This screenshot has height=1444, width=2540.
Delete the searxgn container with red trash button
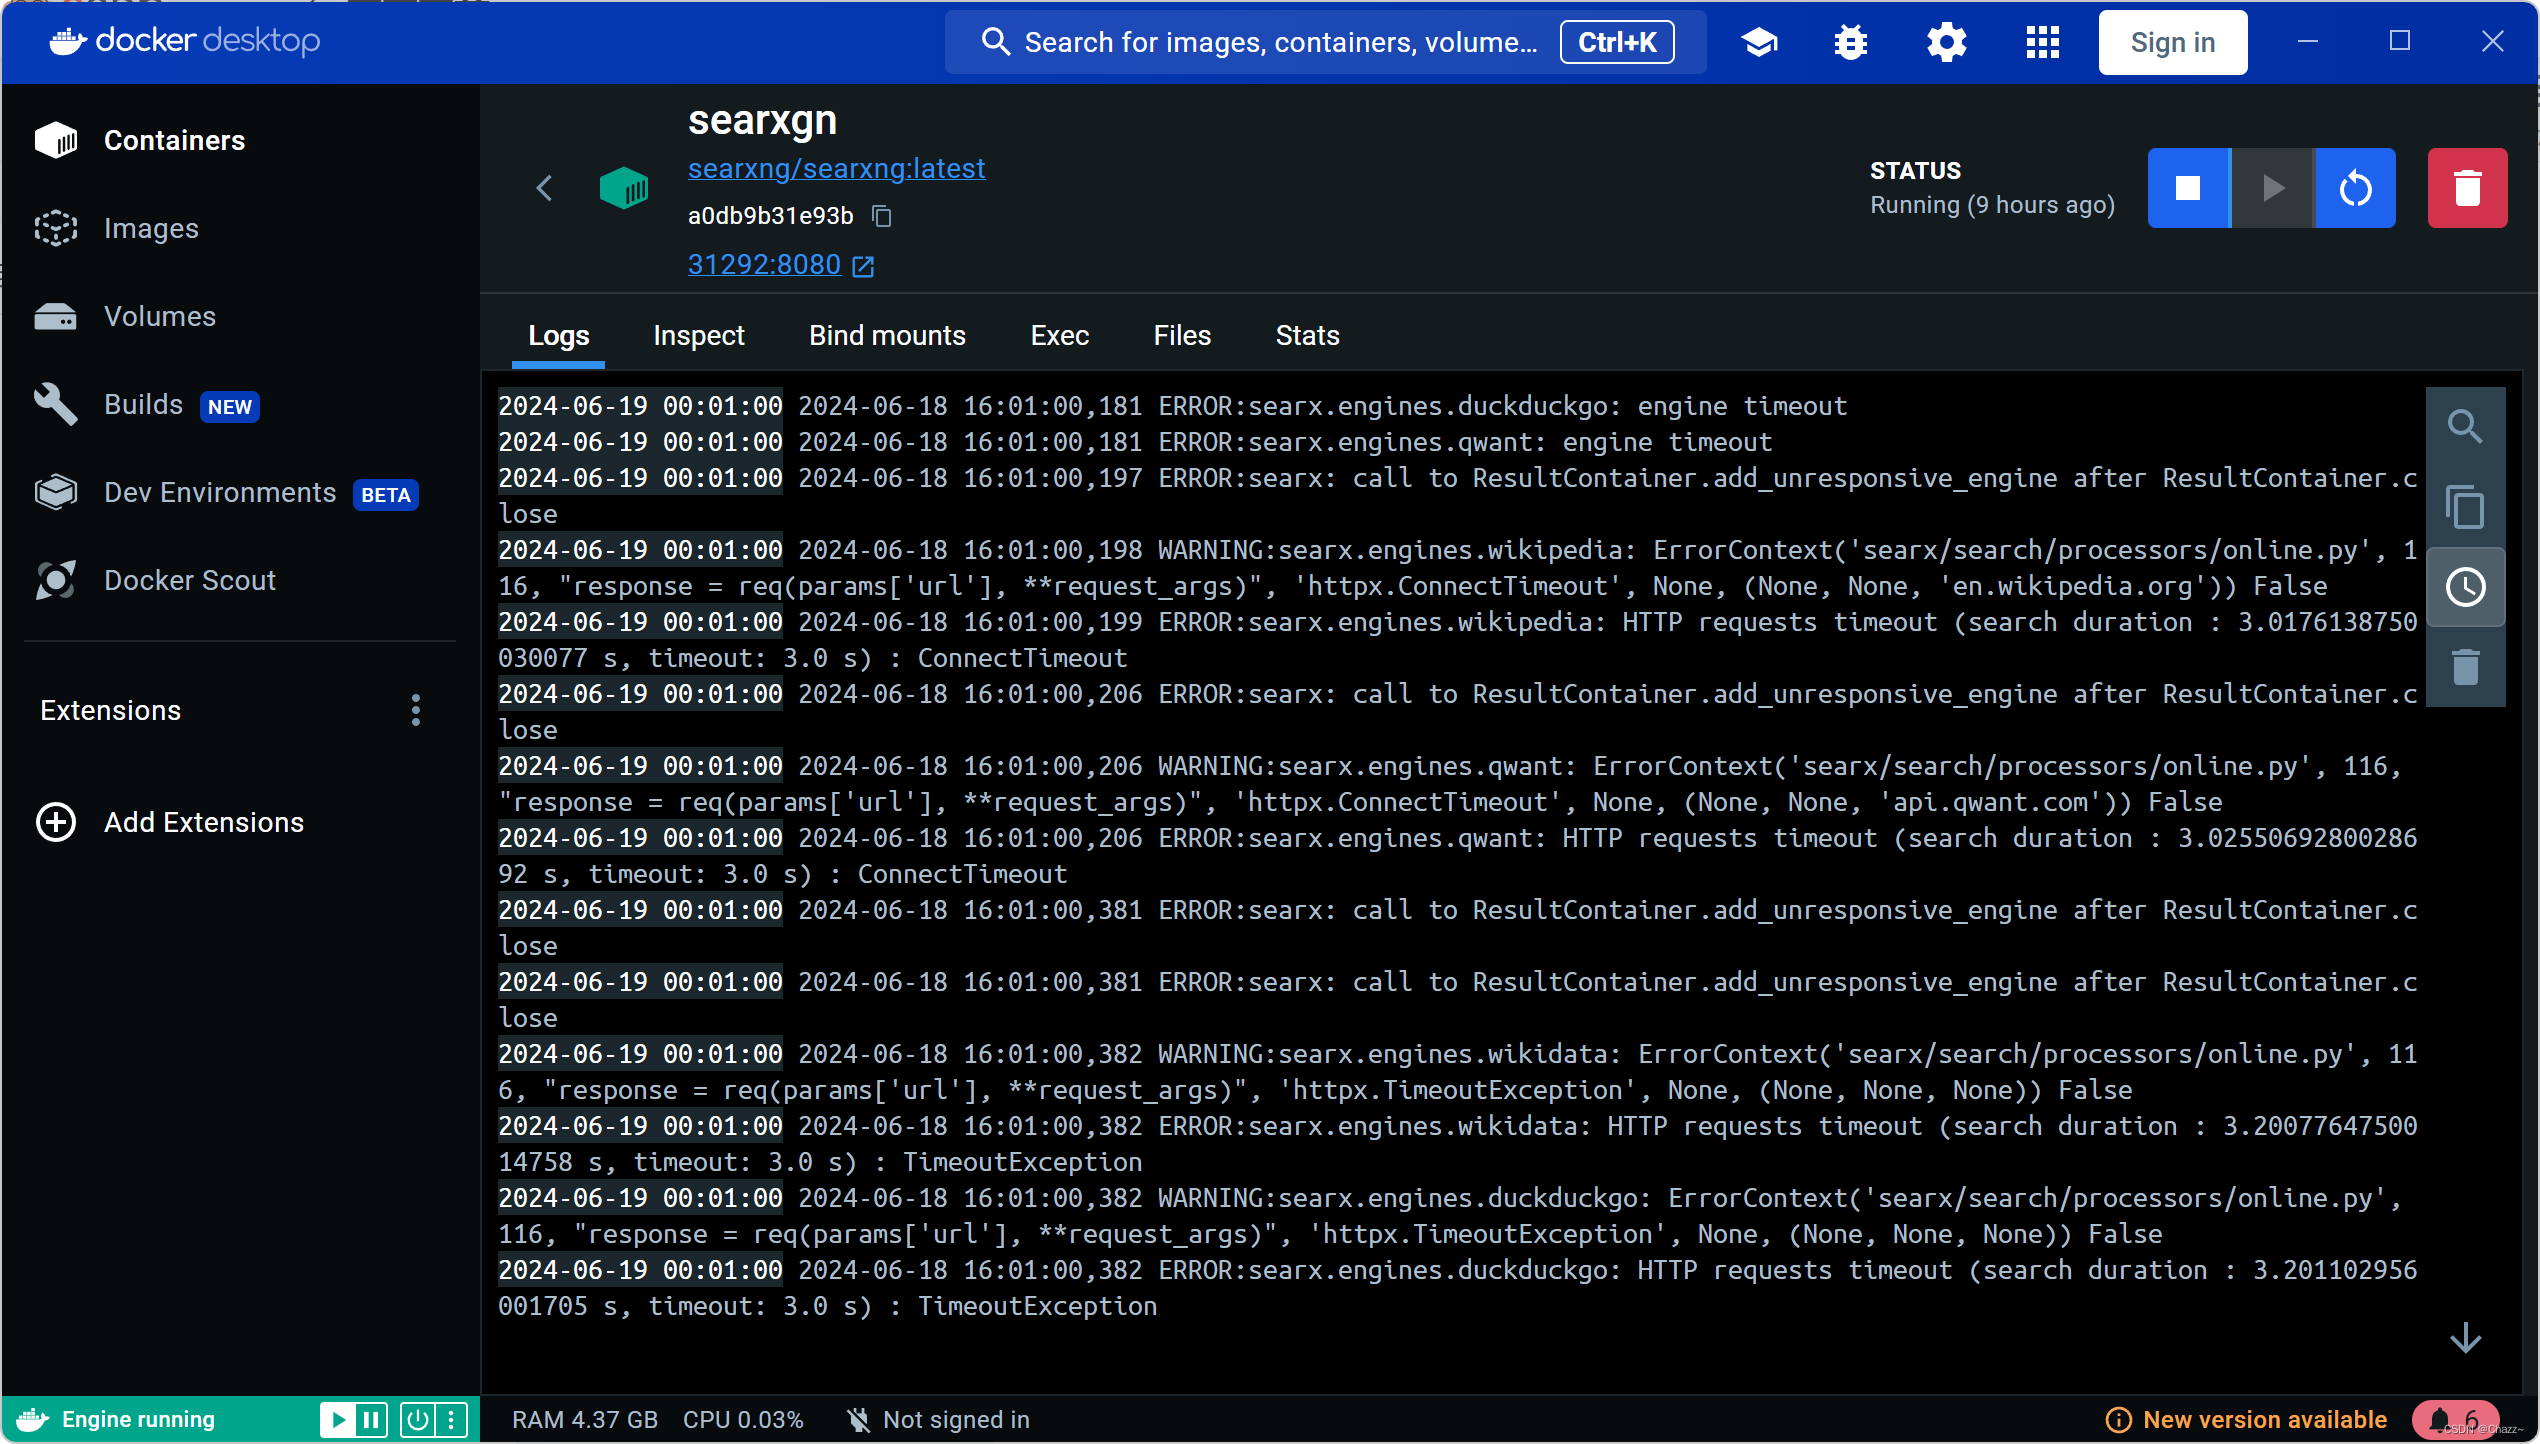coord(2467,188)
